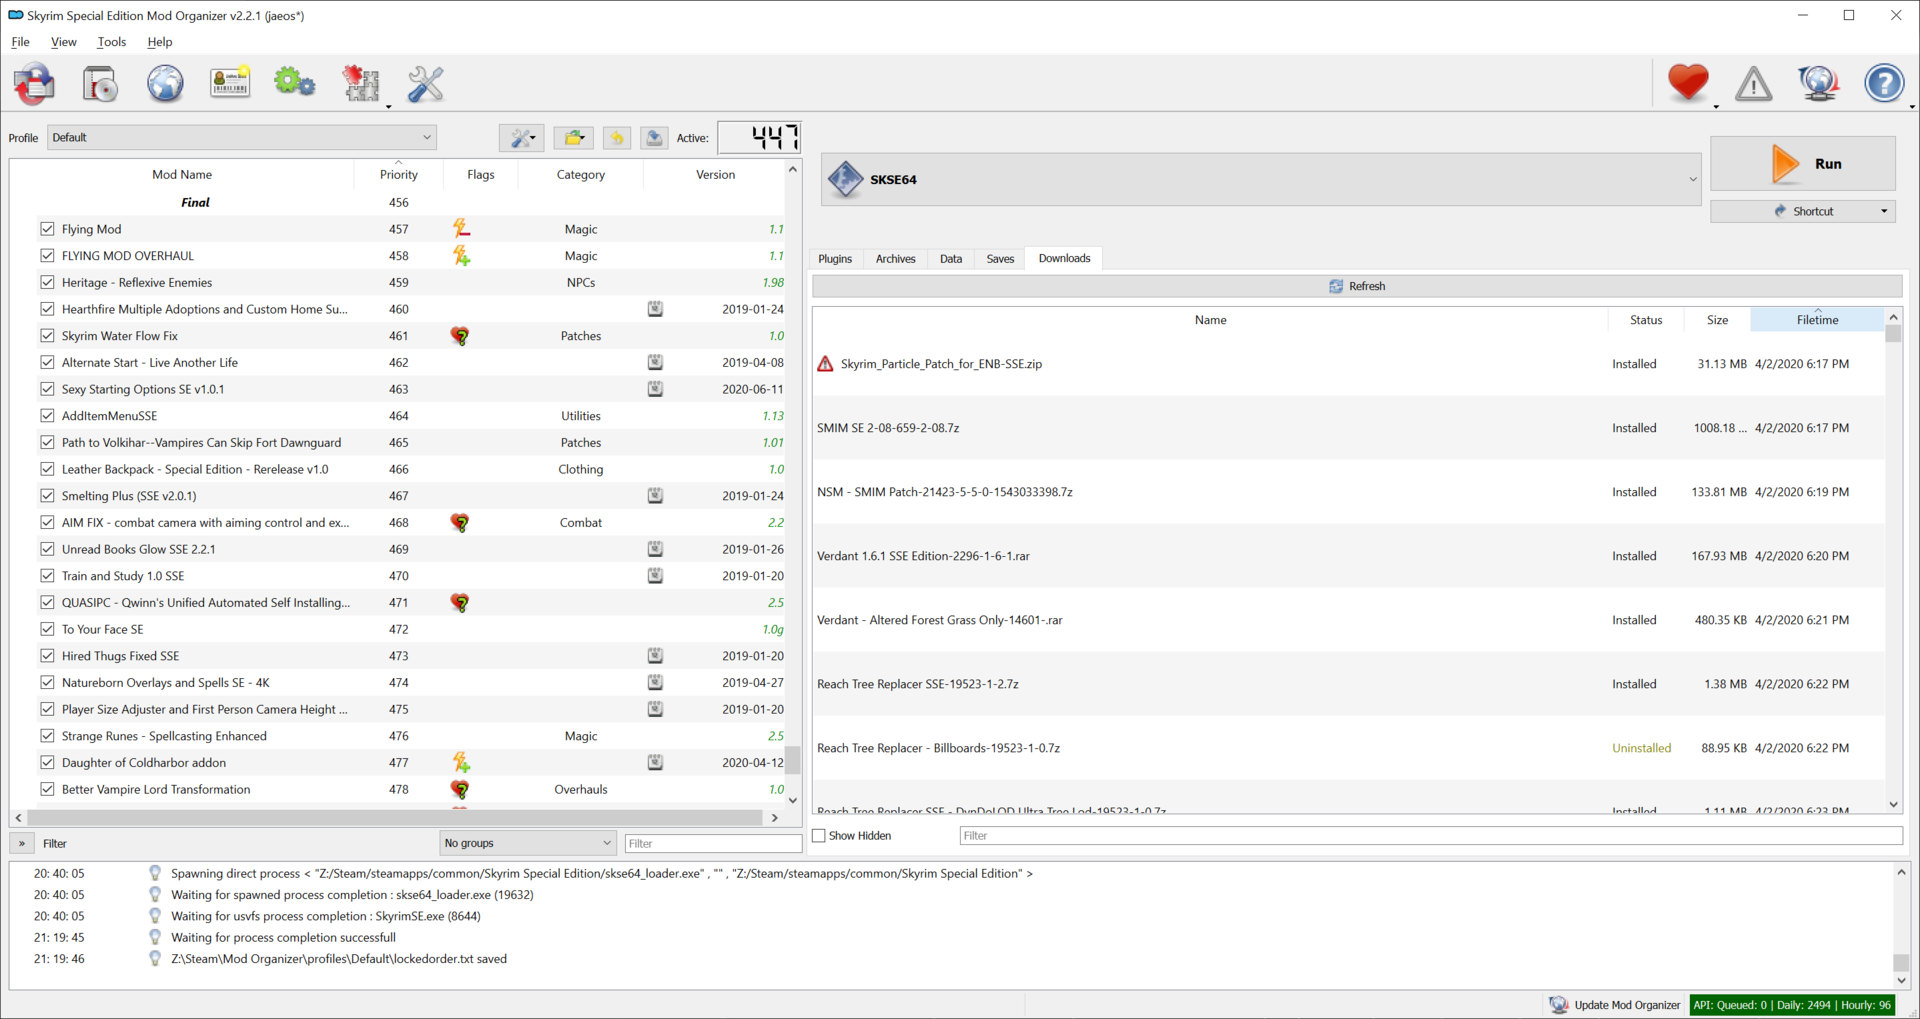Click the yellow restore backup arrow icon

tap(616, 138)
